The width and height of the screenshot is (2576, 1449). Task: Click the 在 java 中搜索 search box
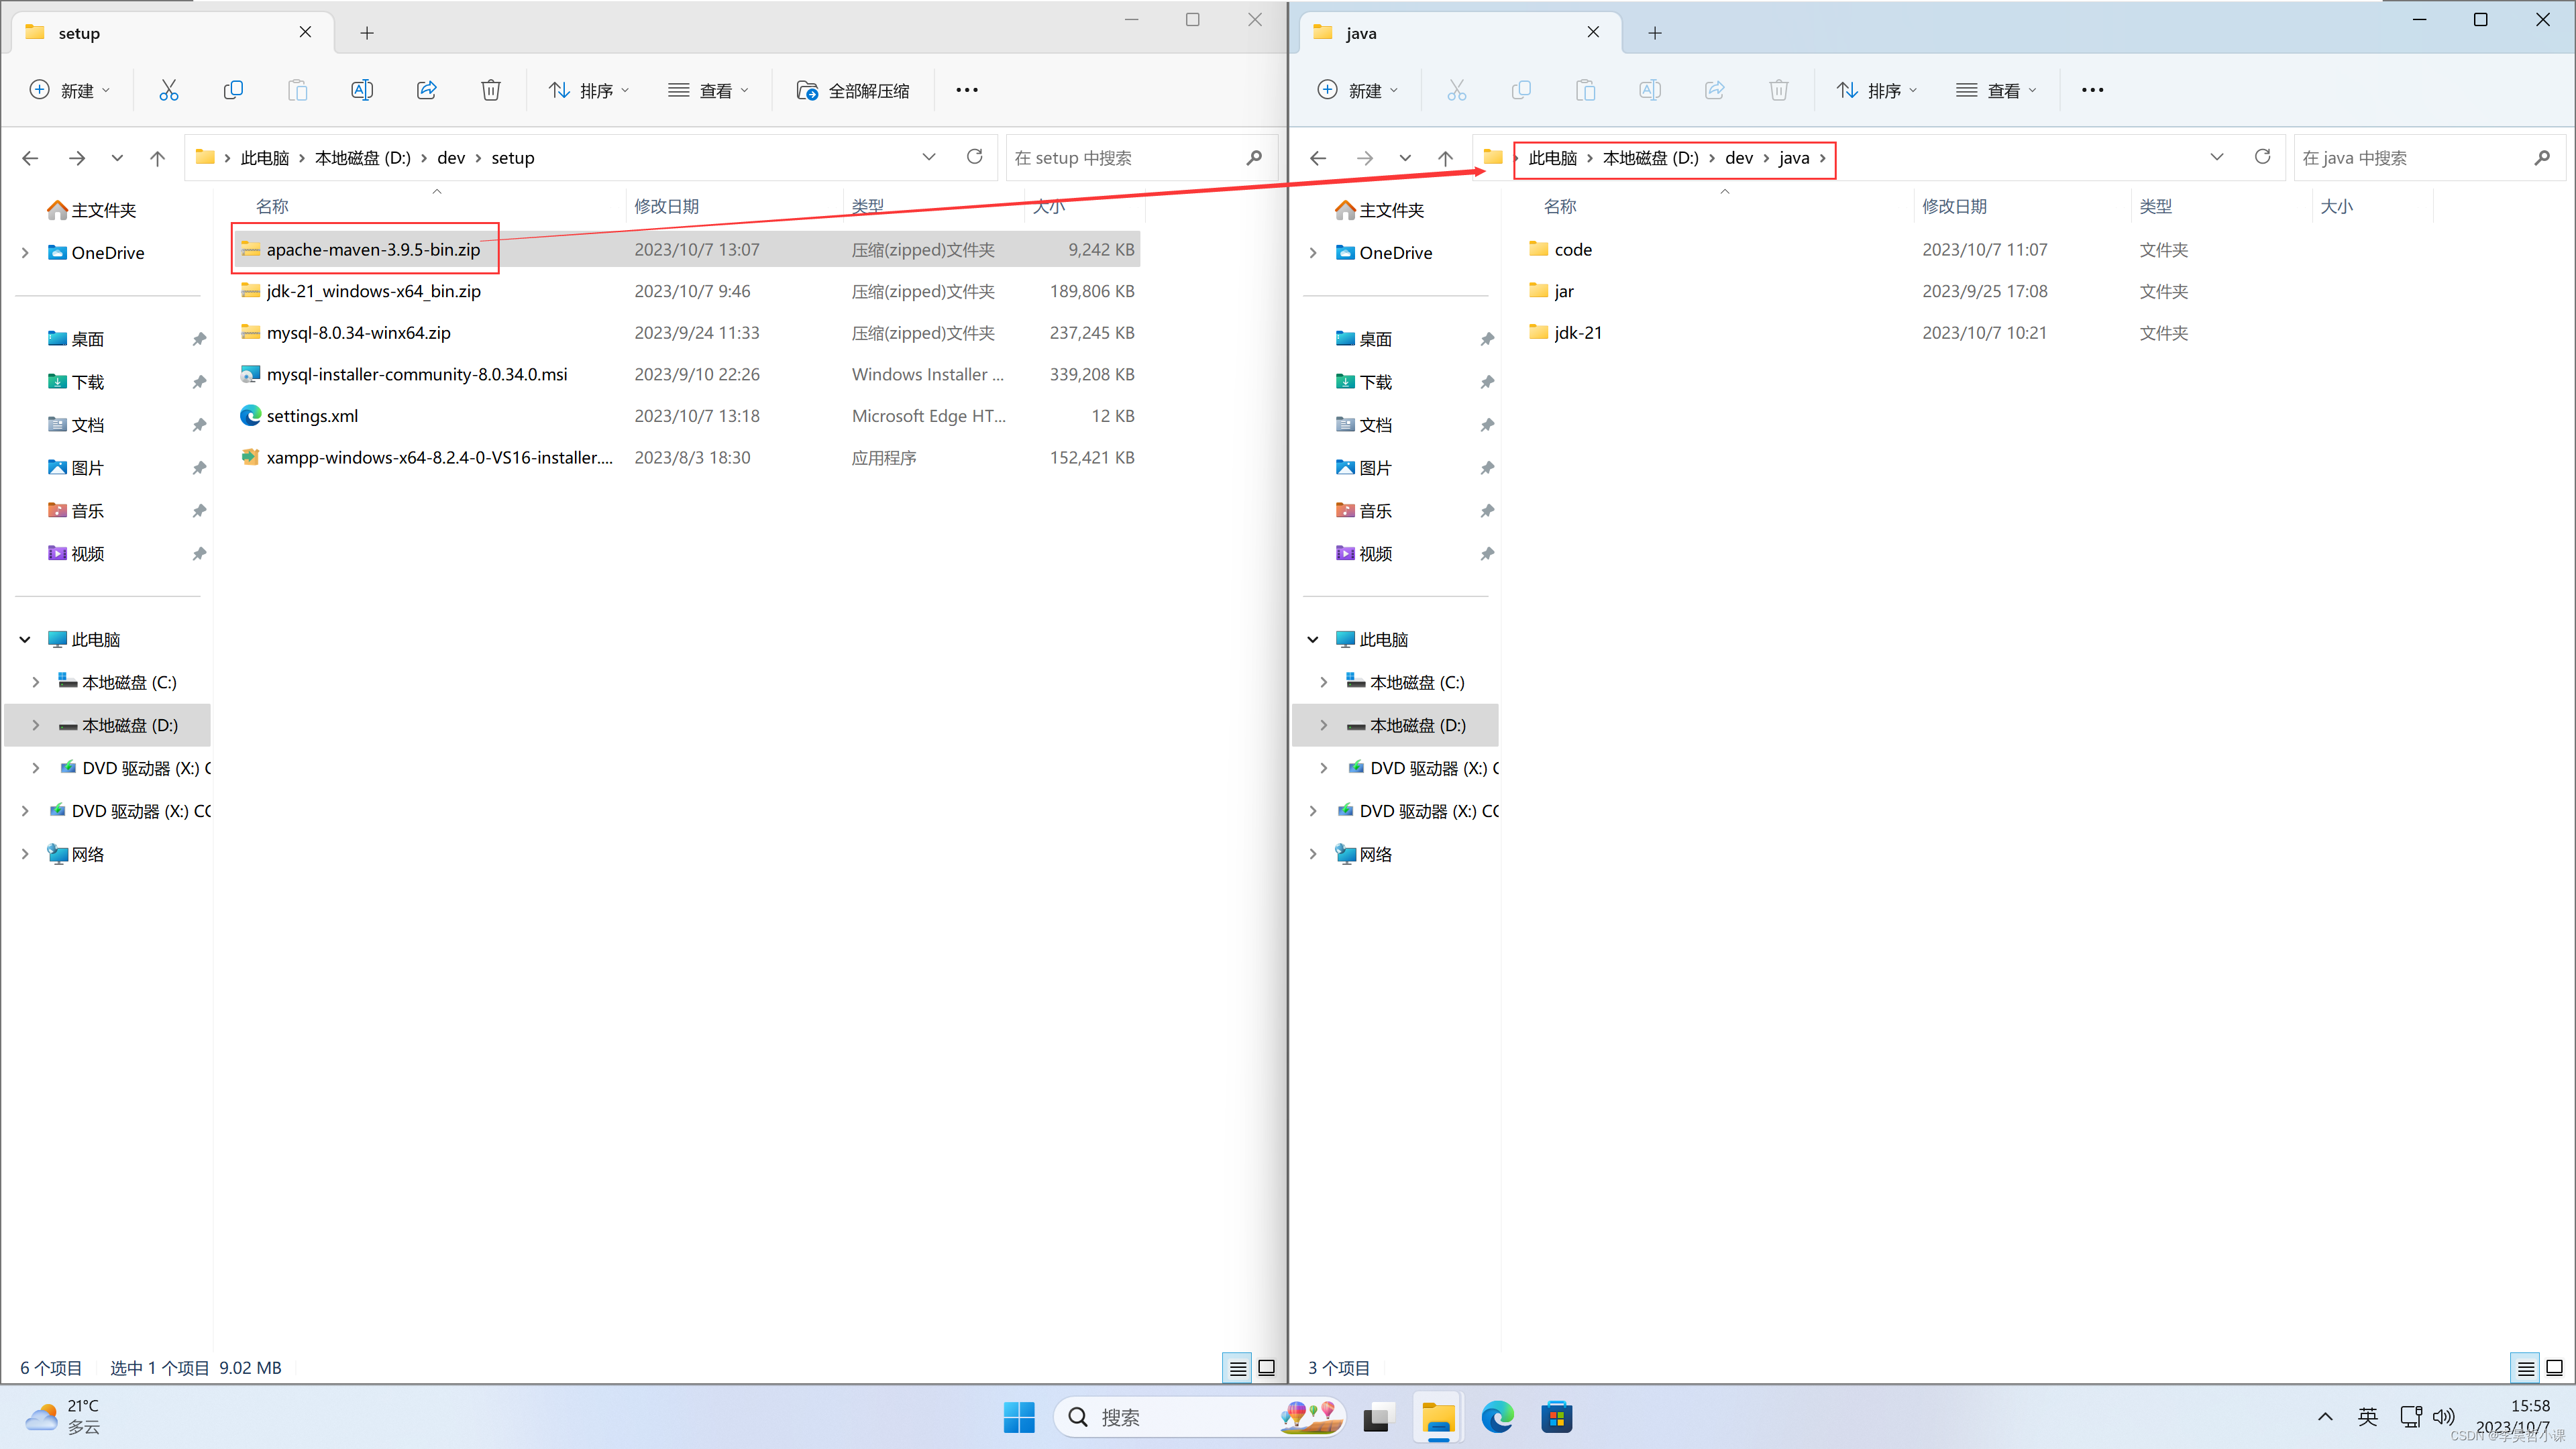(x=2428, y=158)
